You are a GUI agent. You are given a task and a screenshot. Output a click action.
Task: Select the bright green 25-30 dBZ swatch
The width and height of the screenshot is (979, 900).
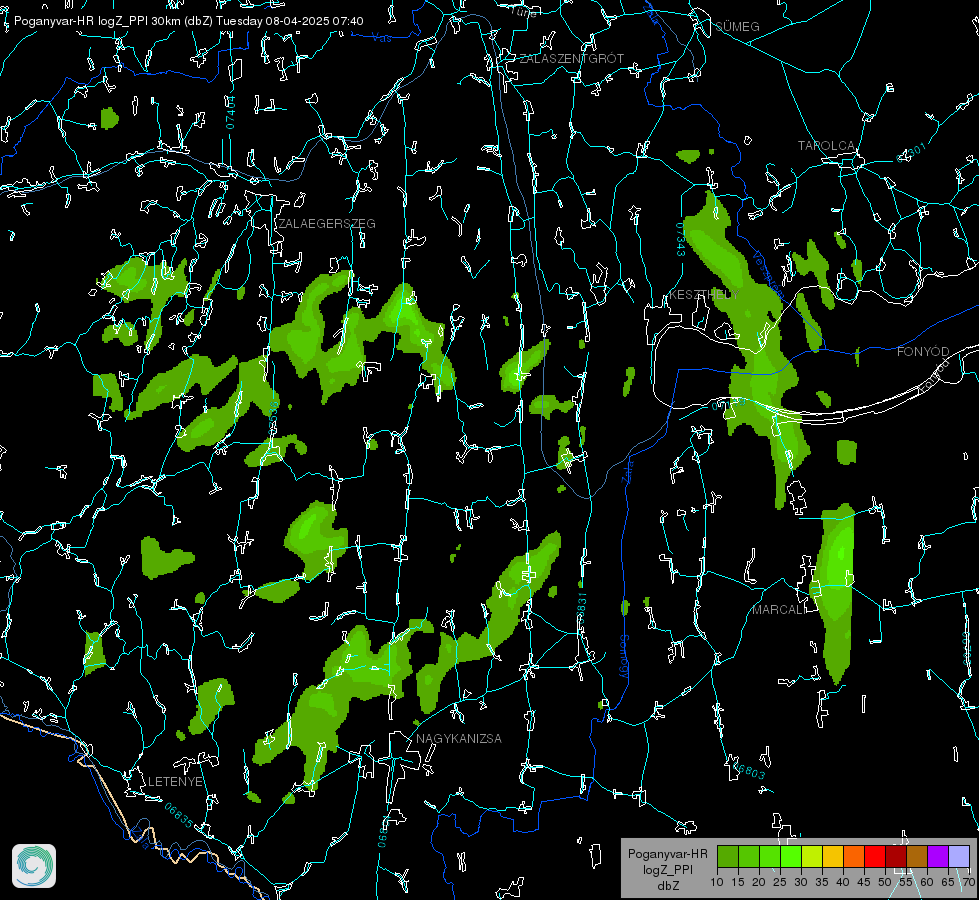tap(791, 856)
